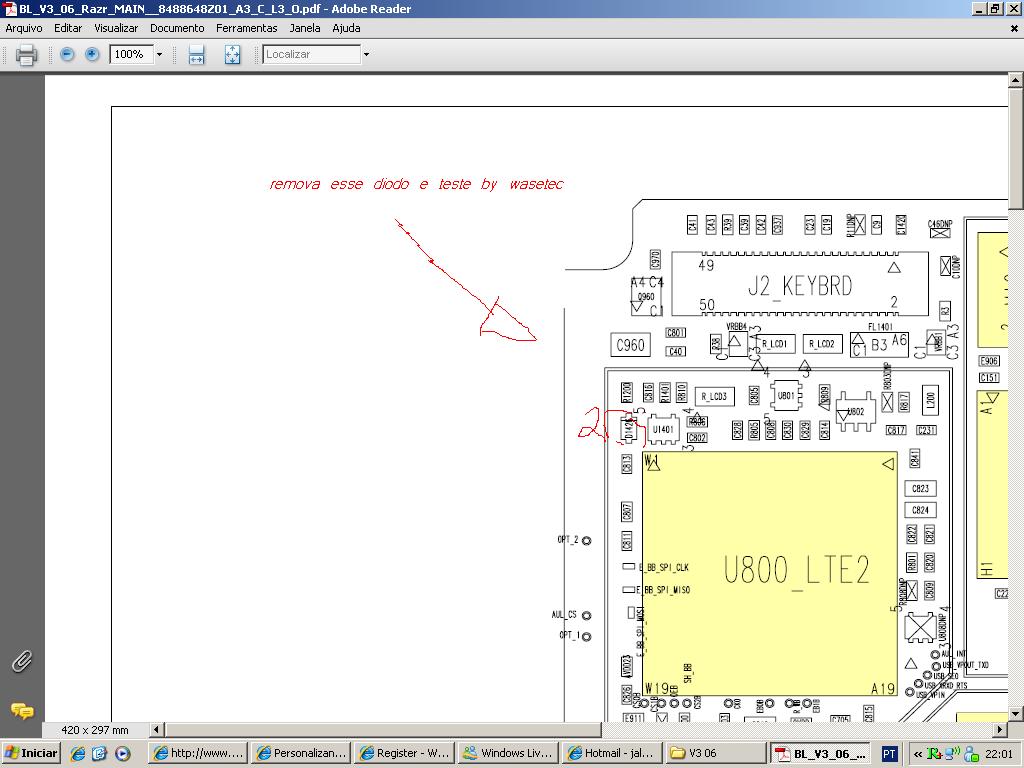
Task: Expand the Localizar search options dropdown
Action: click(366, 54)
